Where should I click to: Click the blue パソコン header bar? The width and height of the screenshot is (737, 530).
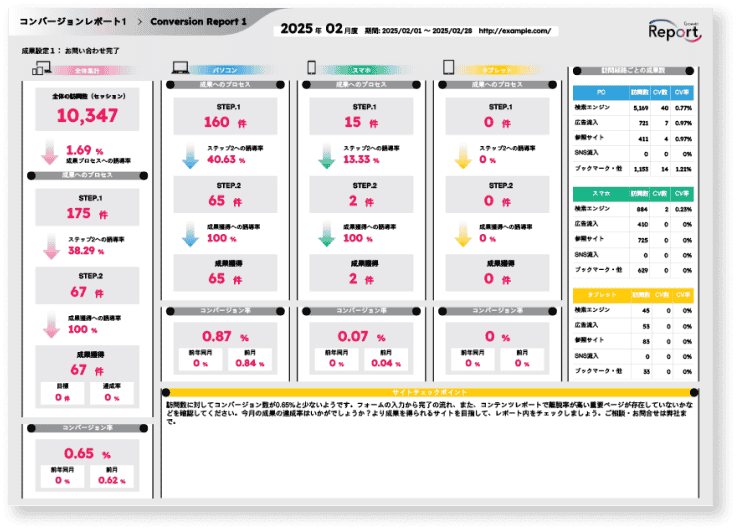coord(226,70)
